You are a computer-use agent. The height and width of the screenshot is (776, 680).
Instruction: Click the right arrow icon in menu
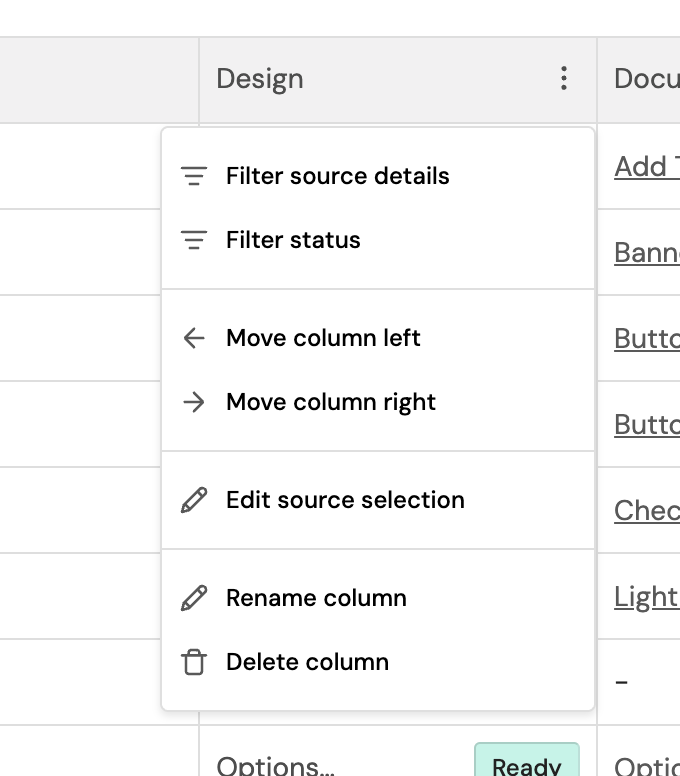194,403
